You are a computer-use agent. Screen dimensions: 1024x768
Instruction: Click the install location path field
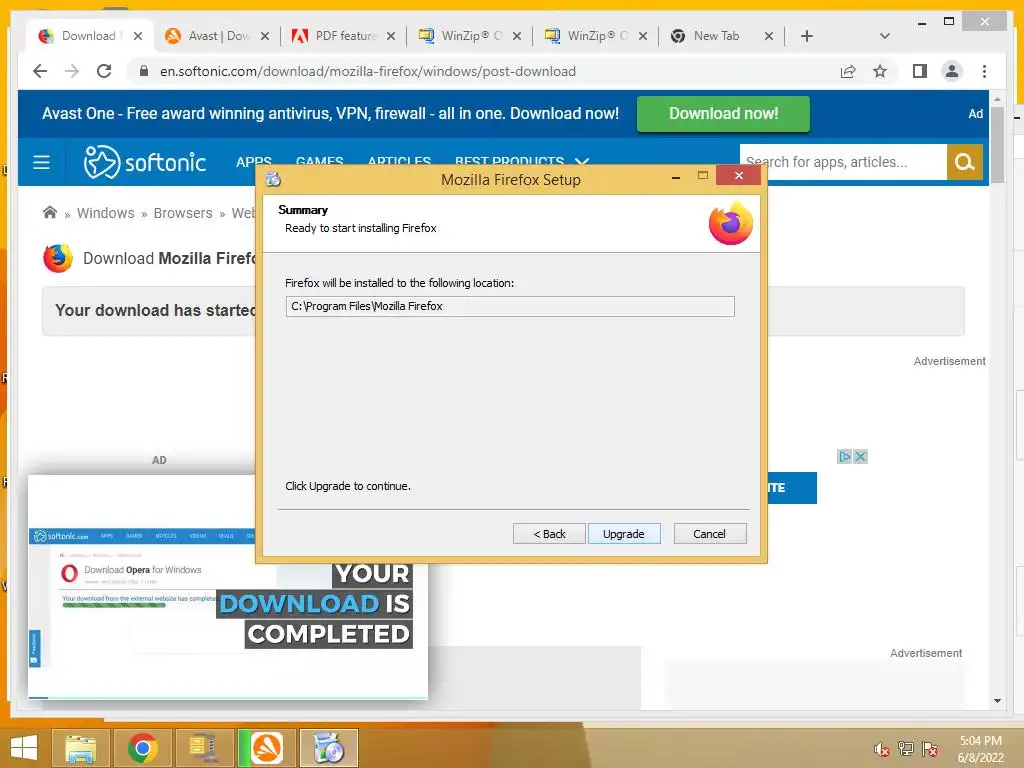pyautogui.click(x=510, y=306)
